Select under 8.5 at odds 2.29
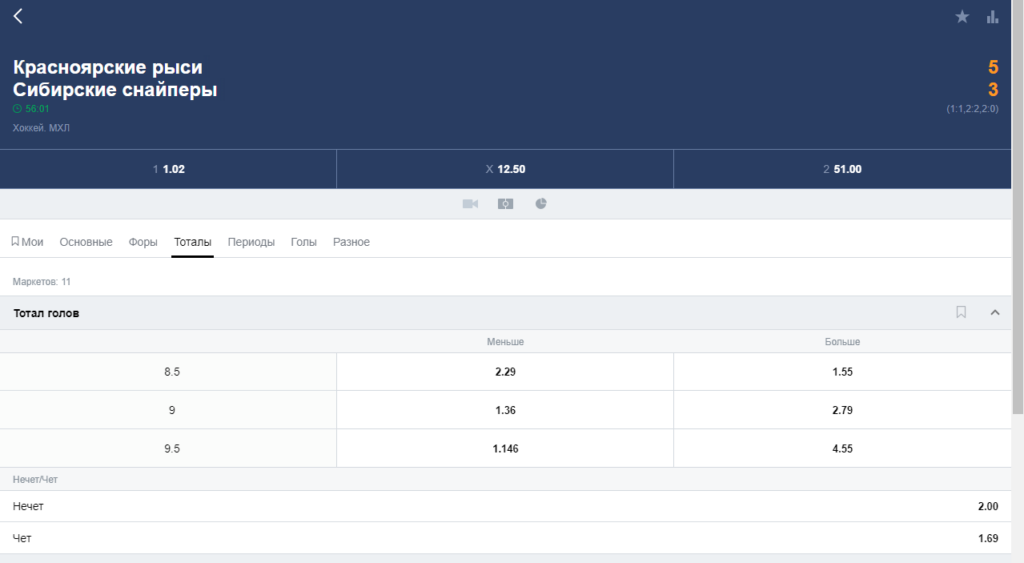 point(505,372)
